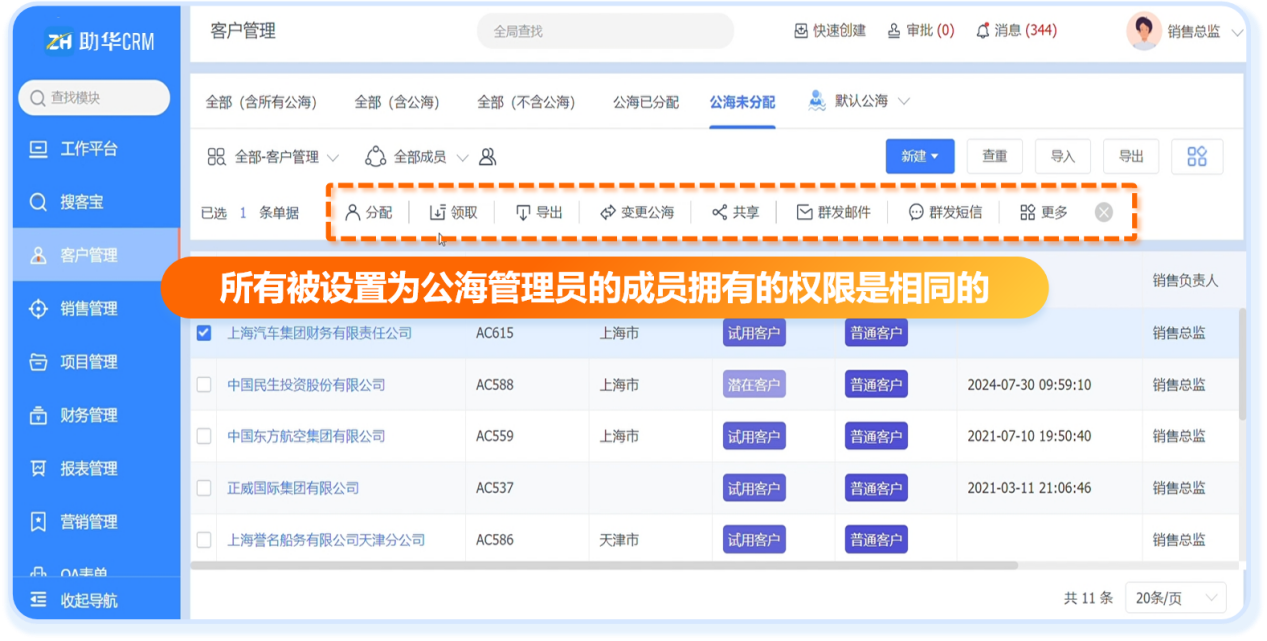Click the 领取 claim icon

(x=437, y=212)
